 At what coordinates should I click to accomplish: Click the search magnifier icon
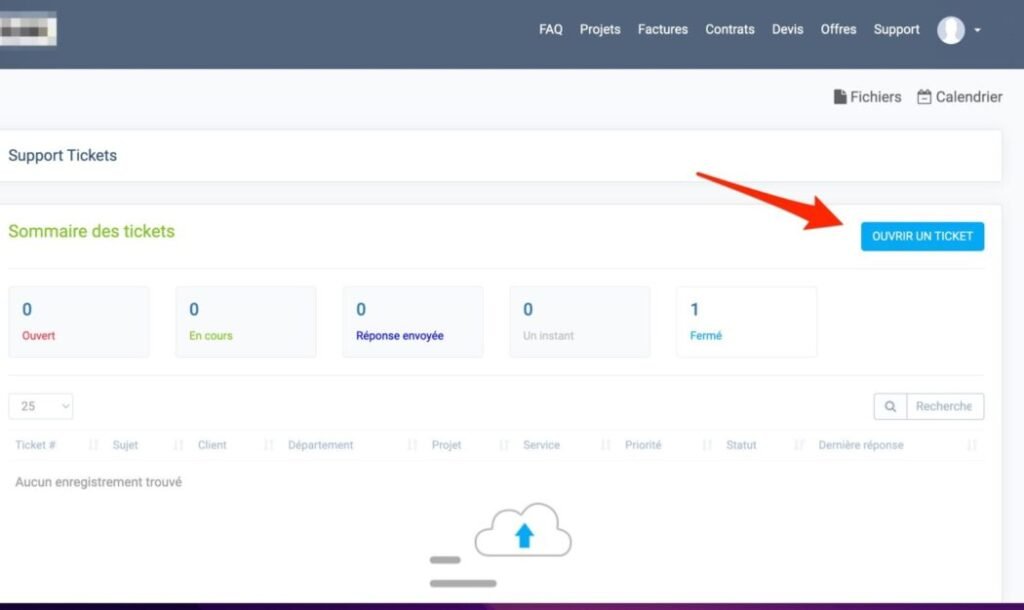pos(890,406)
